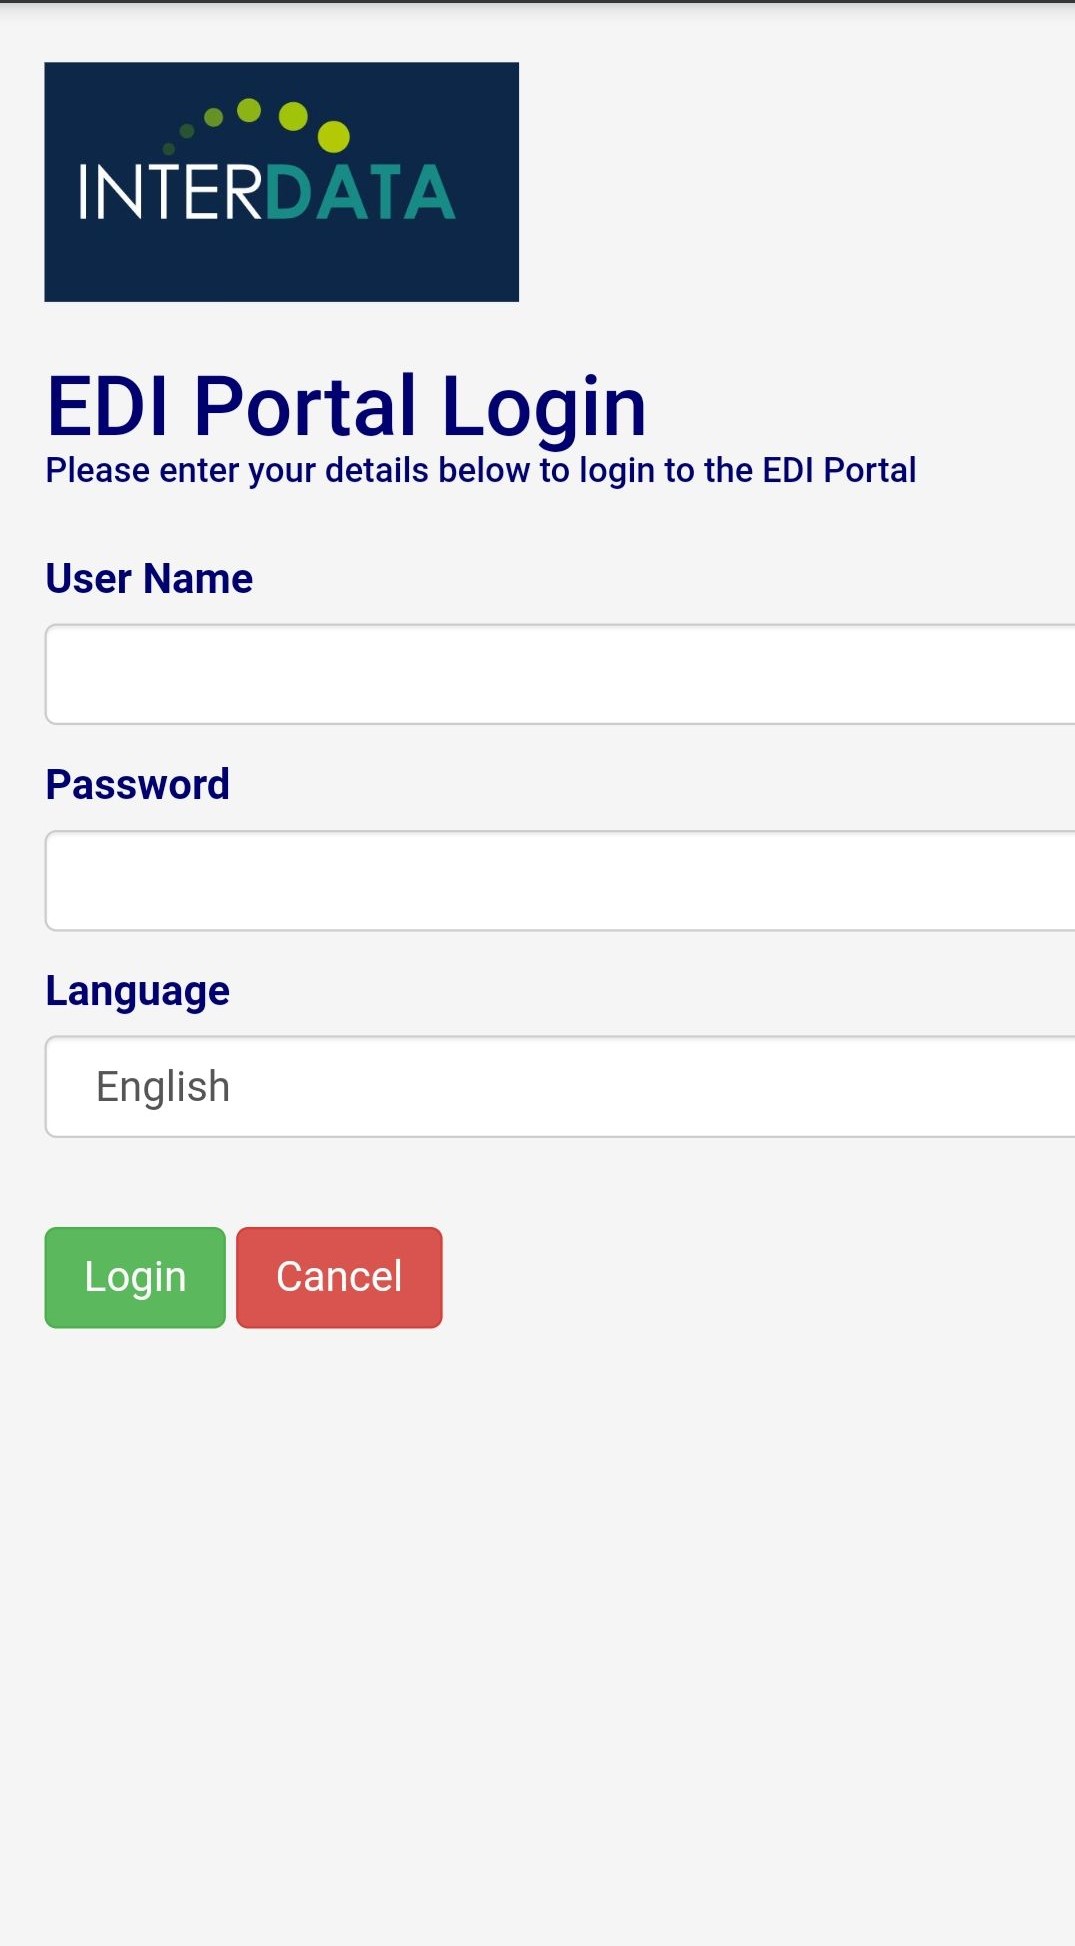Image resolution: width=1075 pixels, height=1946 pixels.
Task: Click 'EDI' in the page heading
Action: (x=107, y=406)
